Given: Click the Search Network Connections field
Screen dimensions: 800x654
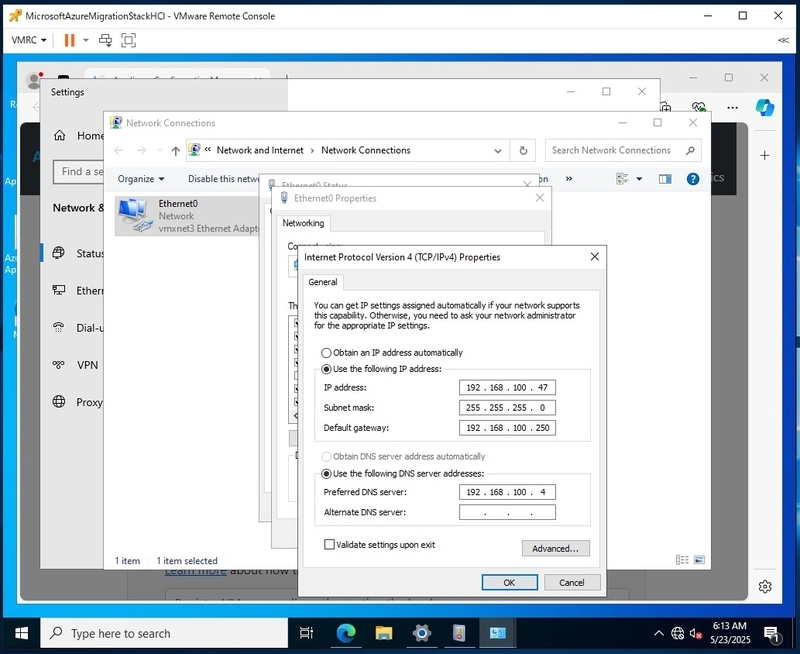Looking at the screenshot, I should click(x=622, y=150).
